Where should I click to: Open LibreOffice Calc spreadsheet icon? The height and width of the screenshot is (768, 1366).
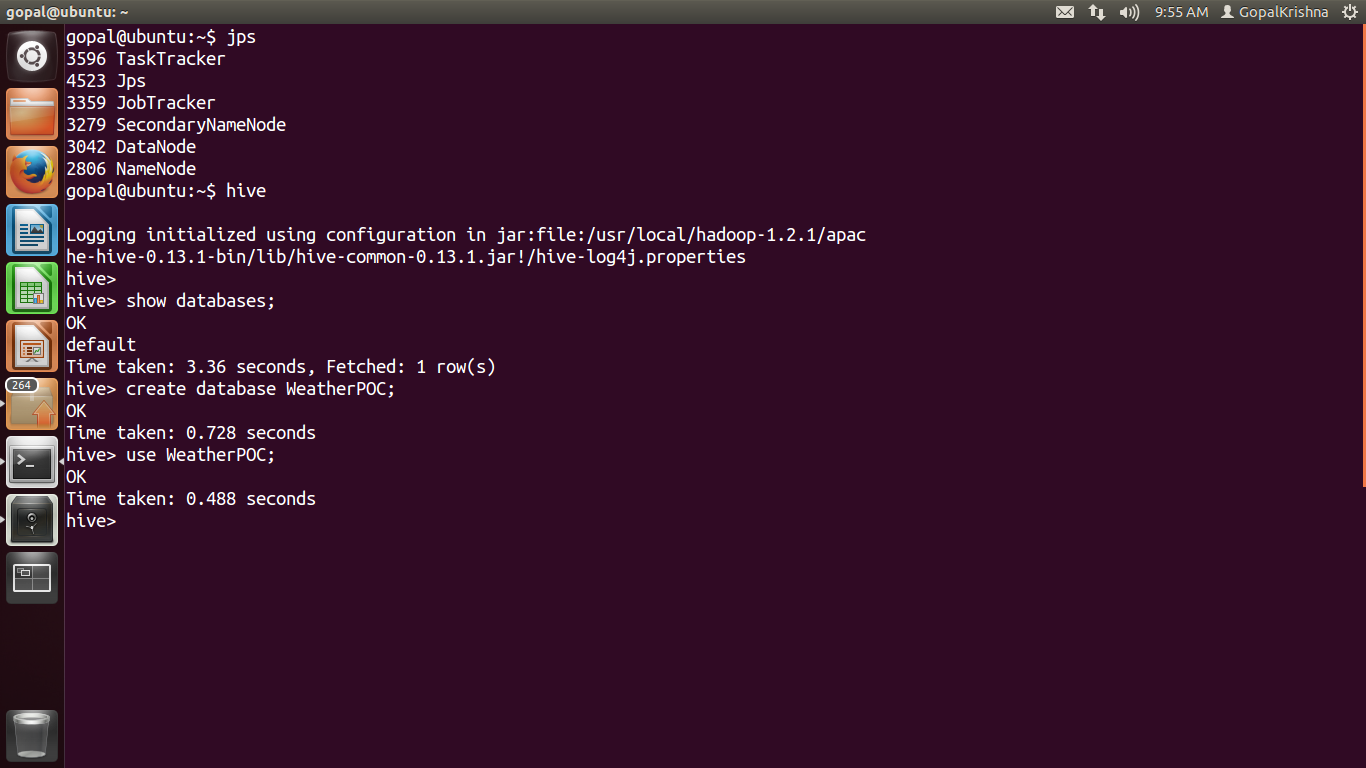tap(32, 288)
